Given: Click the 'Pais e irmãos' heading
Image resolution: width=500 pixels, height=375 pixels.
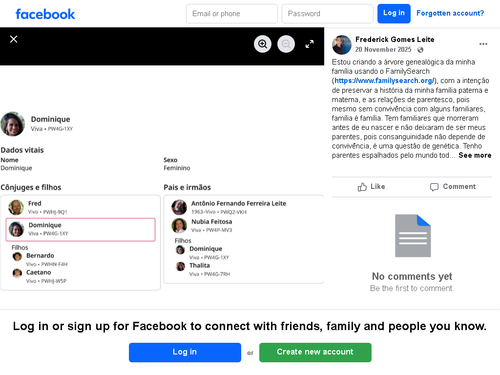Looking at the screenshot, I should coord(187,187).
